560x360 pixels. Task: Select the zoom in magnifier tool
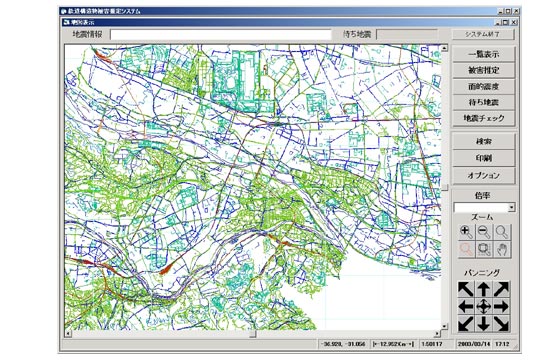tap(466, 232)
